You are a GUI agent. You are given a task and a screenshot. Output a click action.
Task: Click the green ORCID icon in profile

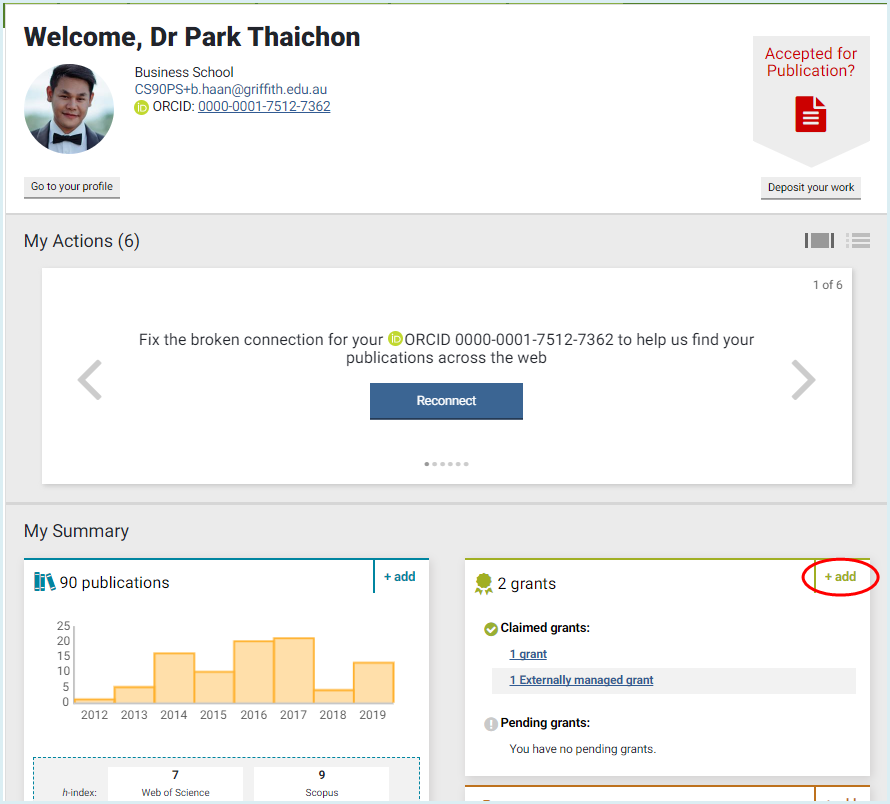142,107
